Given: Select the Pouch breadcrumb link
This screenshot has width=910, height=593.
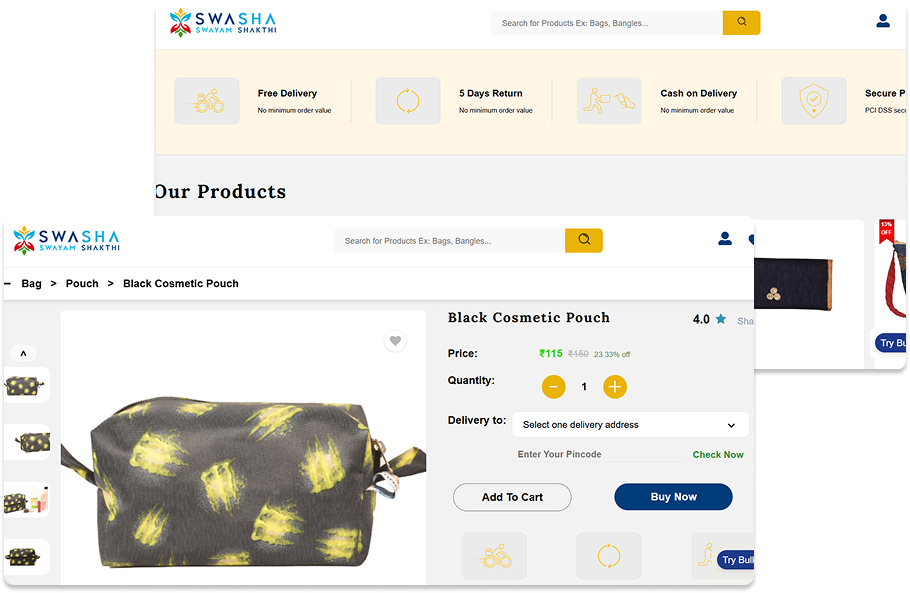Looking at the screenshot, I should coord(82,283).
